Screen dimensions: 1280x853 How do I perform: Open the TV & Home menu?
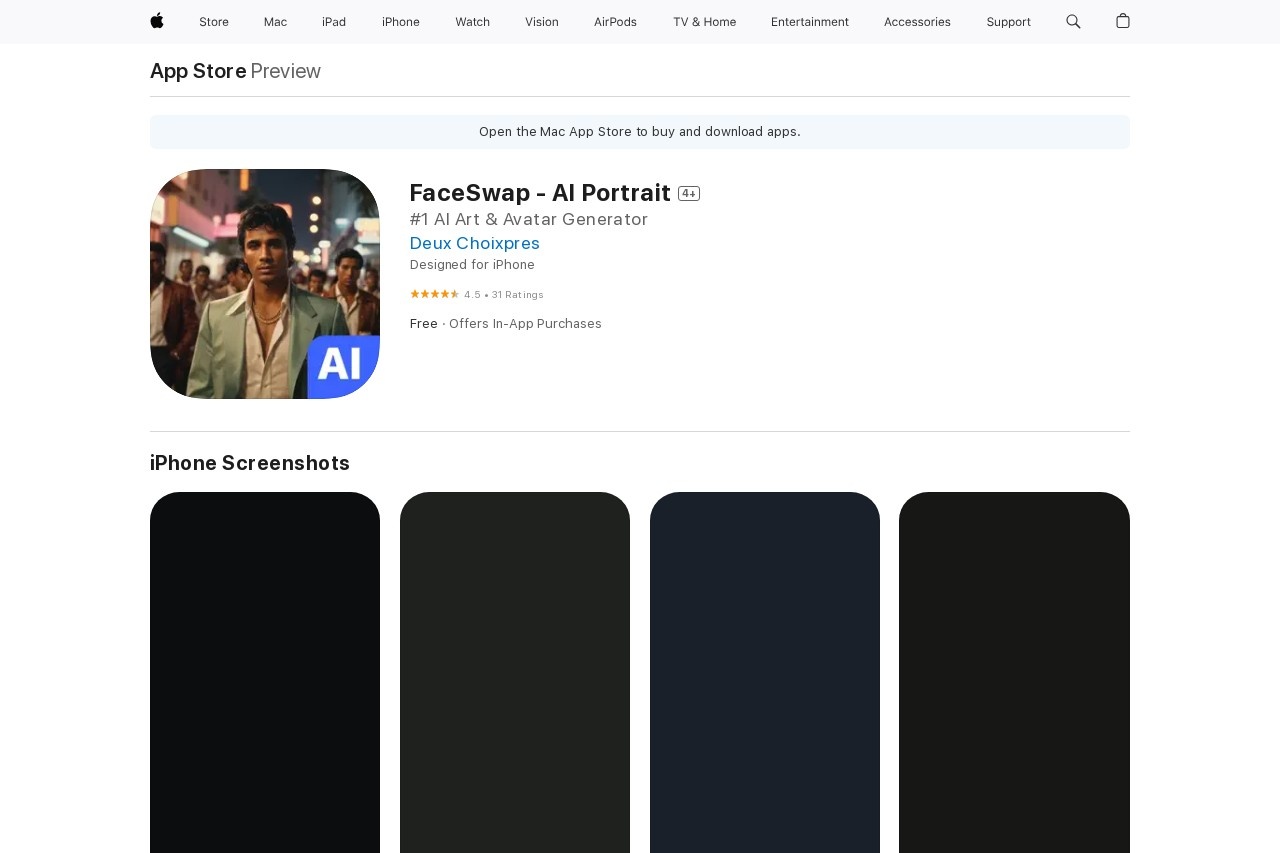tap(704, 22)
